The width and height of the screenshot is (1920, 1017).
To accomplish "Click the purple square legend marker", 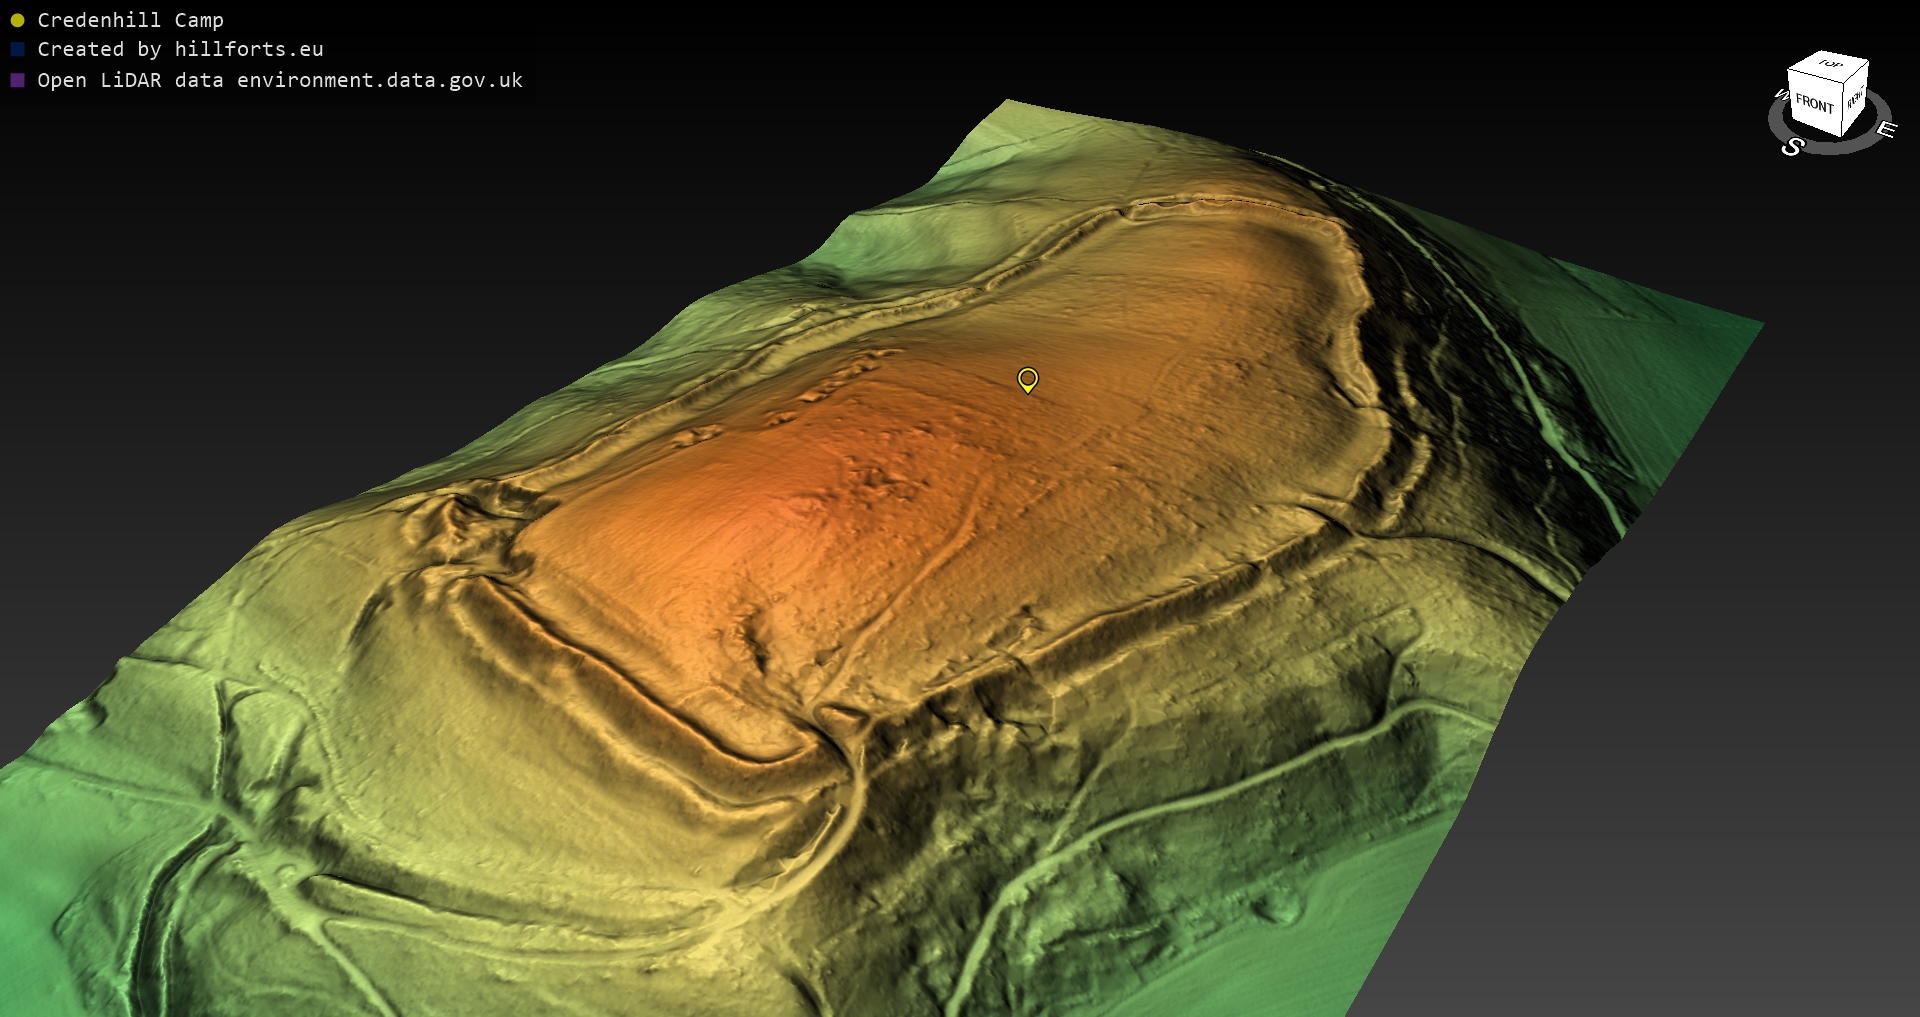I will coord(17,80).
